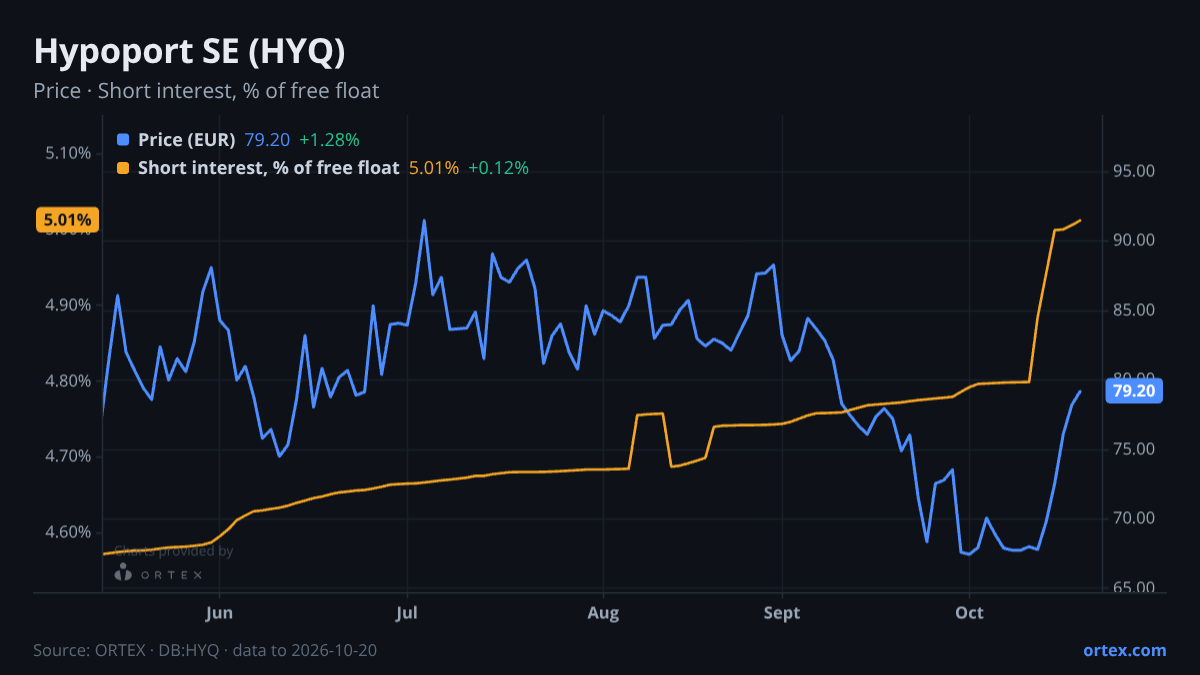Click the 4.70% left axis label
Viewport: 1200px width, 675px height.
68,456
